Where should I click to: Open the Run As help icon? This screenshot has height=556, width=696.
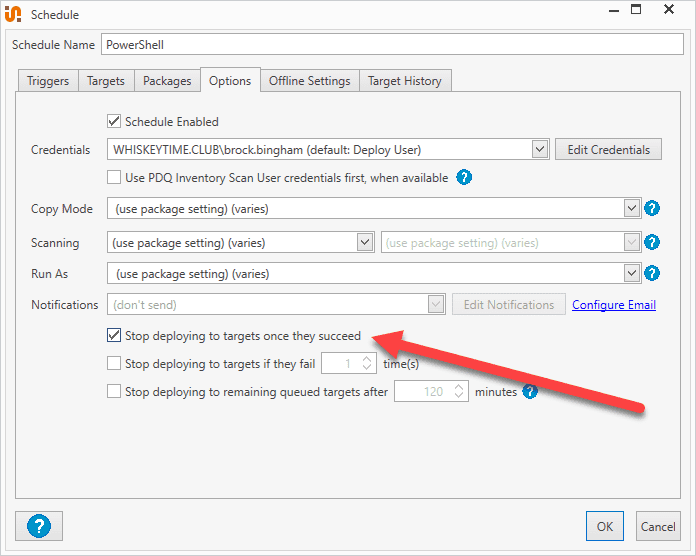(652, 273)
